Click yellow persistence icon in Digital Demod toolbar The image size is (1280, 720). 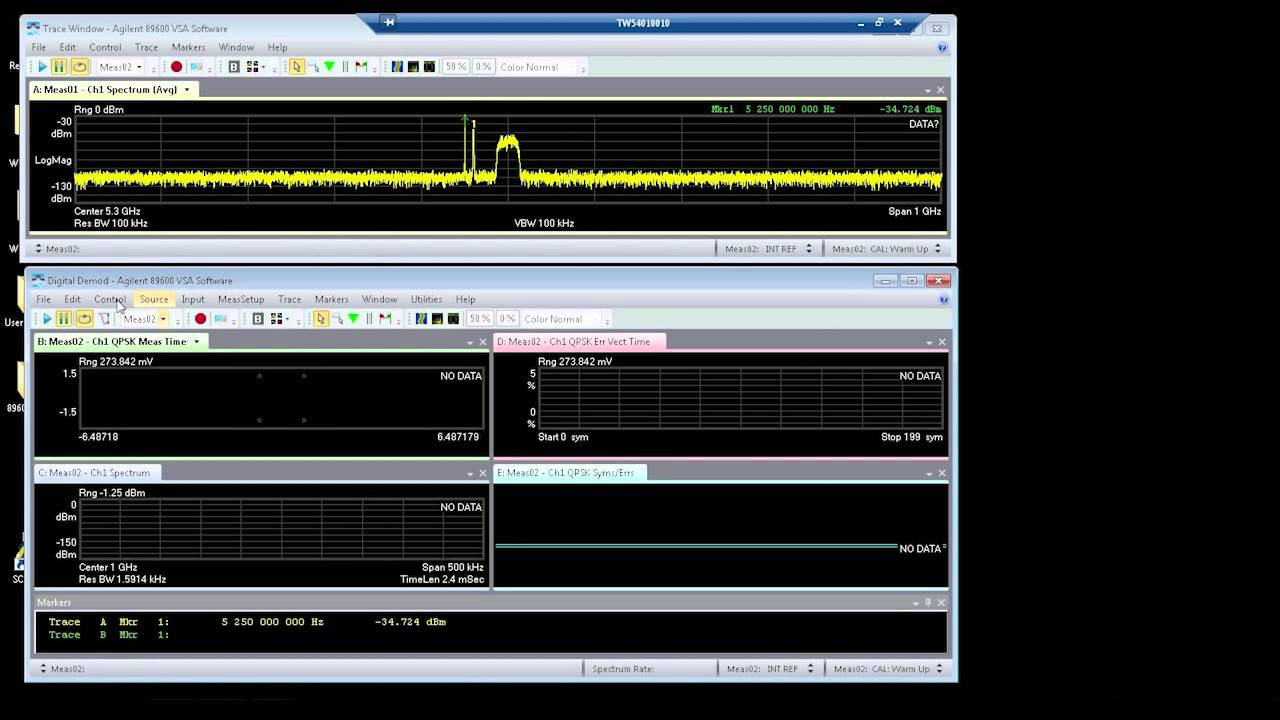[x=437, y=319]
